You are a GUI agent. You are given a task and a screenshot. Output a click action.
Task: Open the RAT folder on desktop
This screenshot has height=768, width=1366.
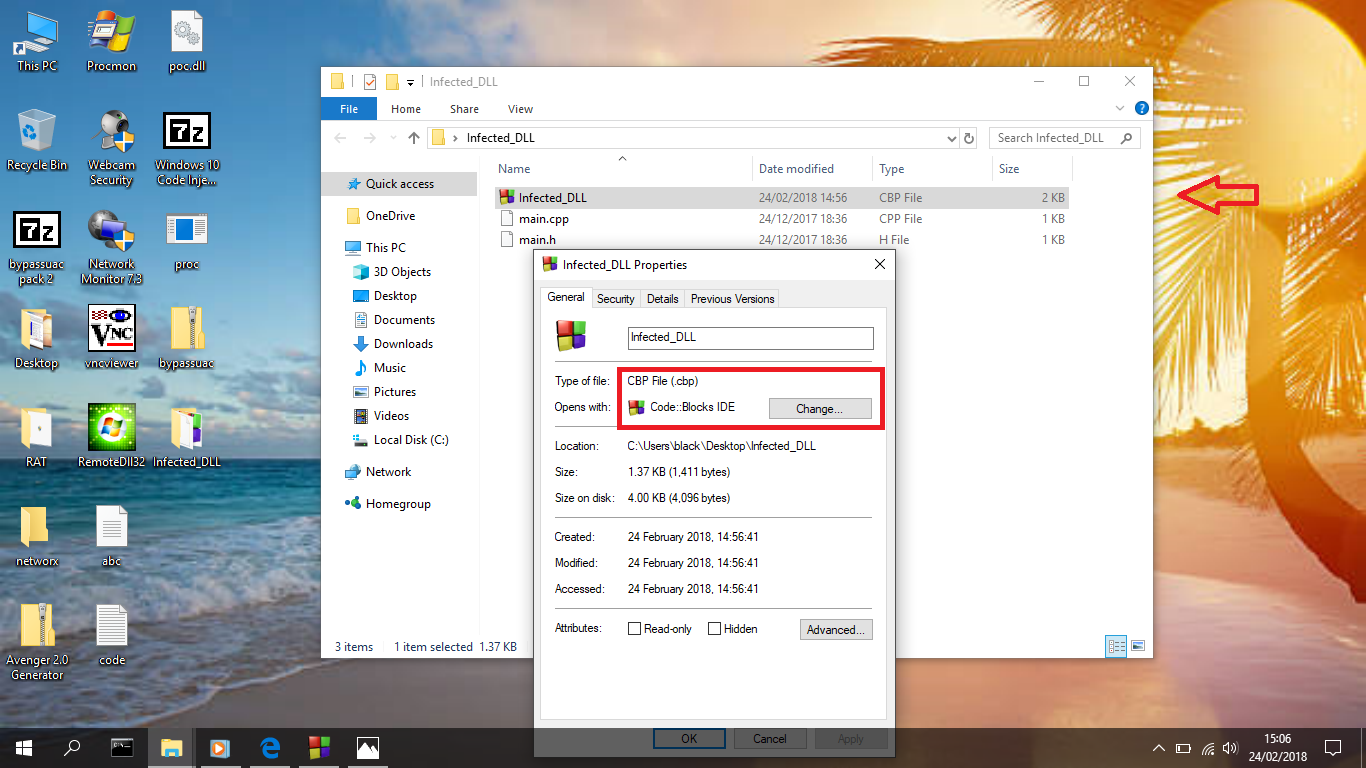pyautogui.click(x=37, y=437)
